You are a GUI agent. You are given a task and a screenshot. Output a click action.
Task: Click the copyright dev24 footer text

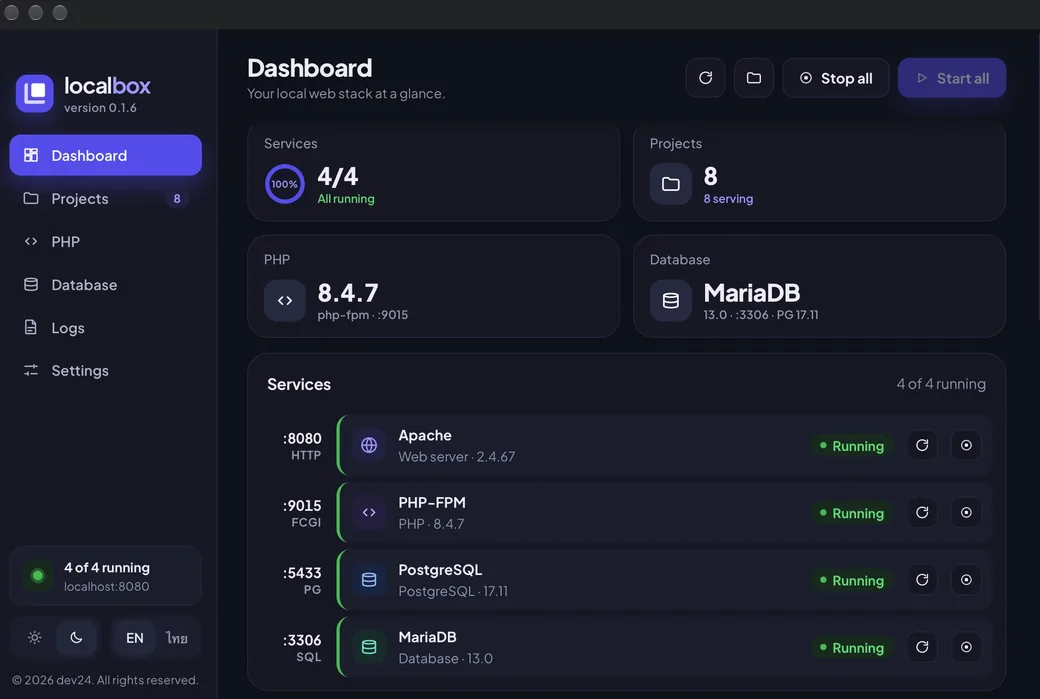click(105, 680)
